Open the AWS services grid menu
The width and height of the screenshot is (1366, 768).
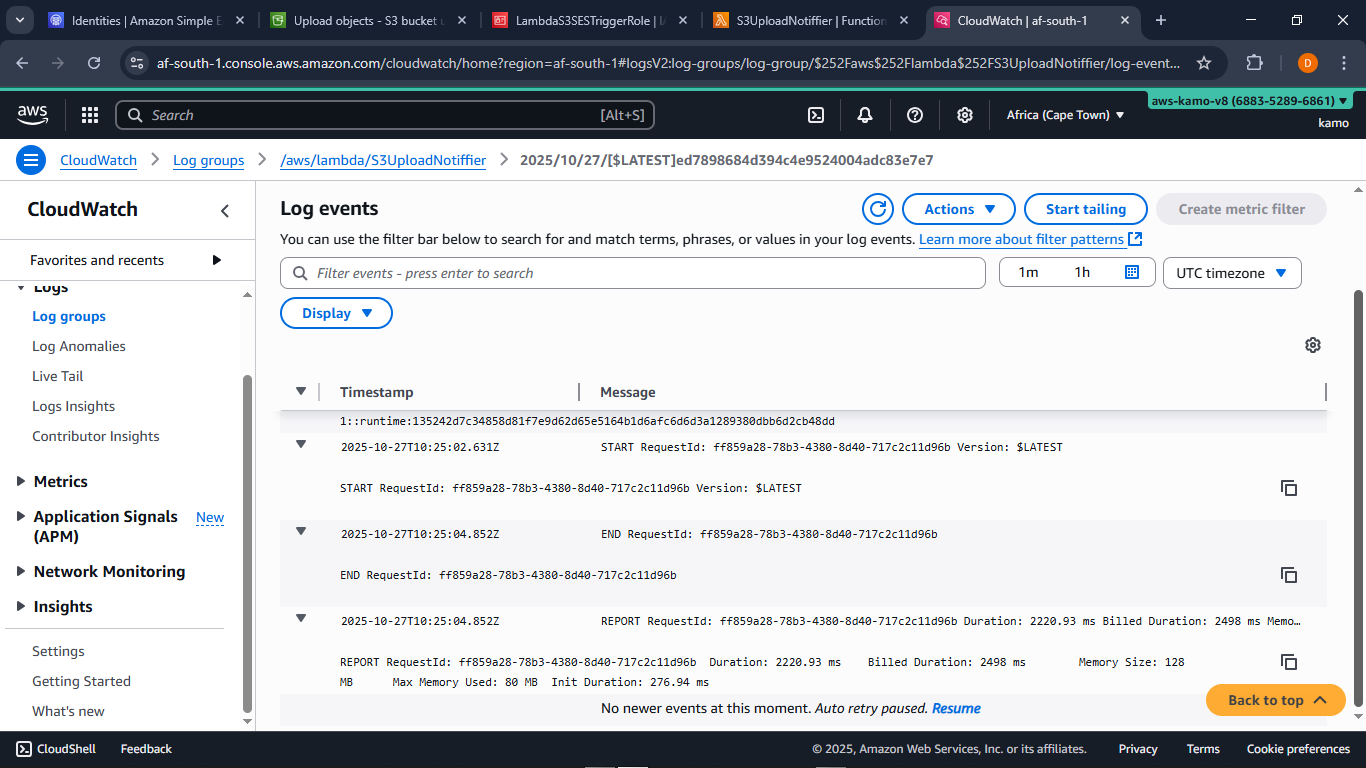tap(89, 115)
